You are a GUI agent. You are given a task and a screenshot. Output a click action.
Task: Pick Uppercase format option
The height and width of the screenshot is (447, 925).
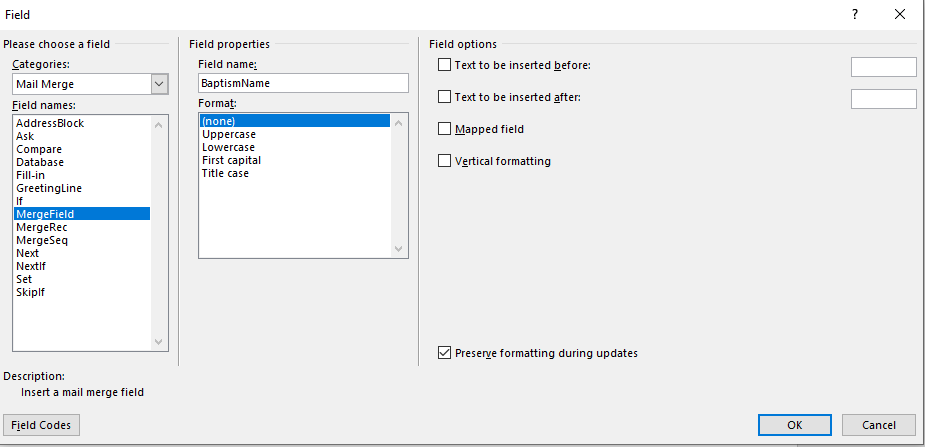tap(228, 134)
